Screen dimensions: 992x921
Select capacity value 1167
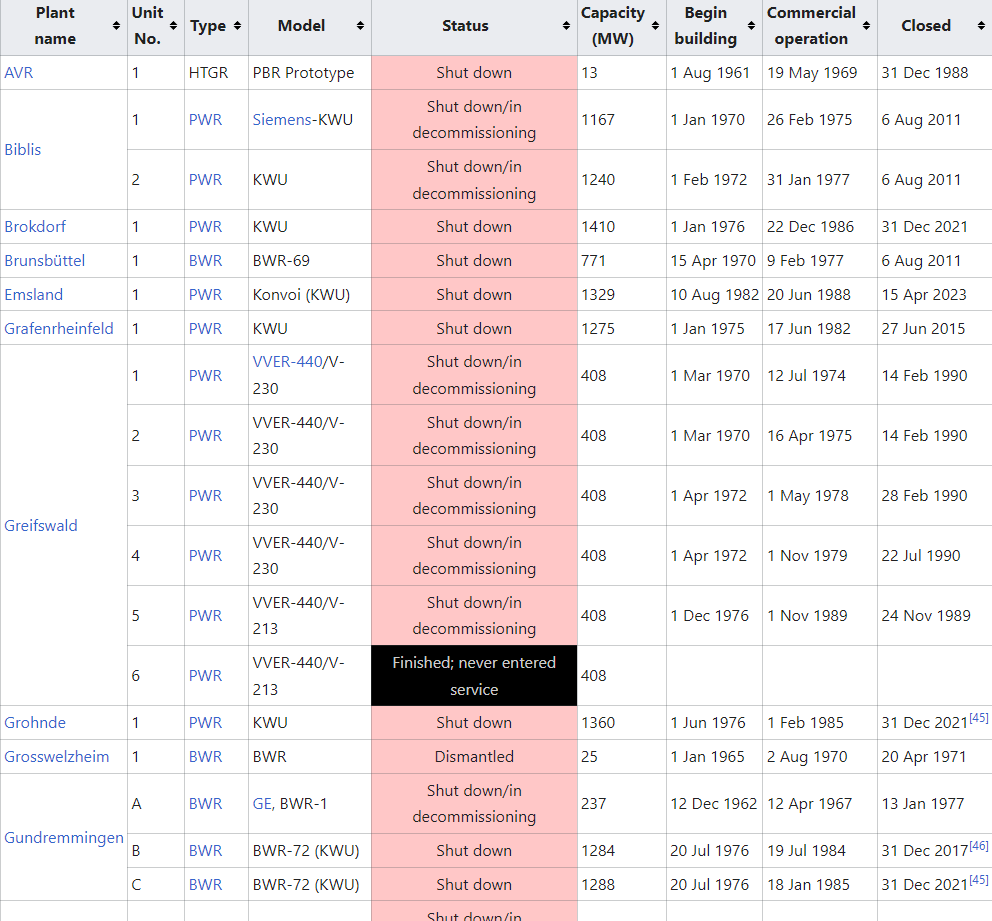pos(598,120)
